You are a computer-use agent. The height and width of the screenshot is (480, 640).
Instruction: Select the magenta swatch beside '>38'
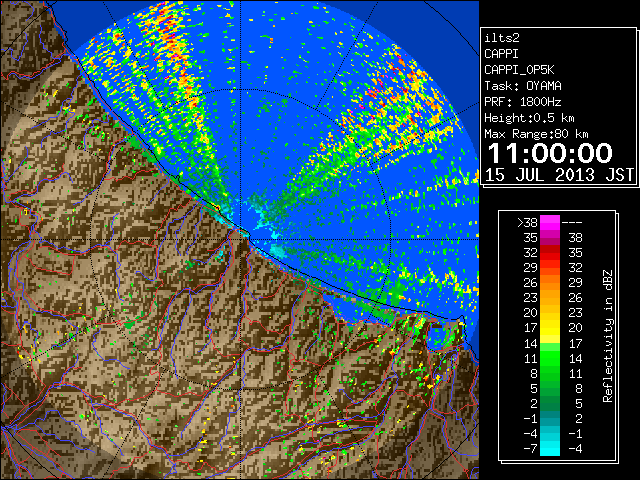(550, 222)
